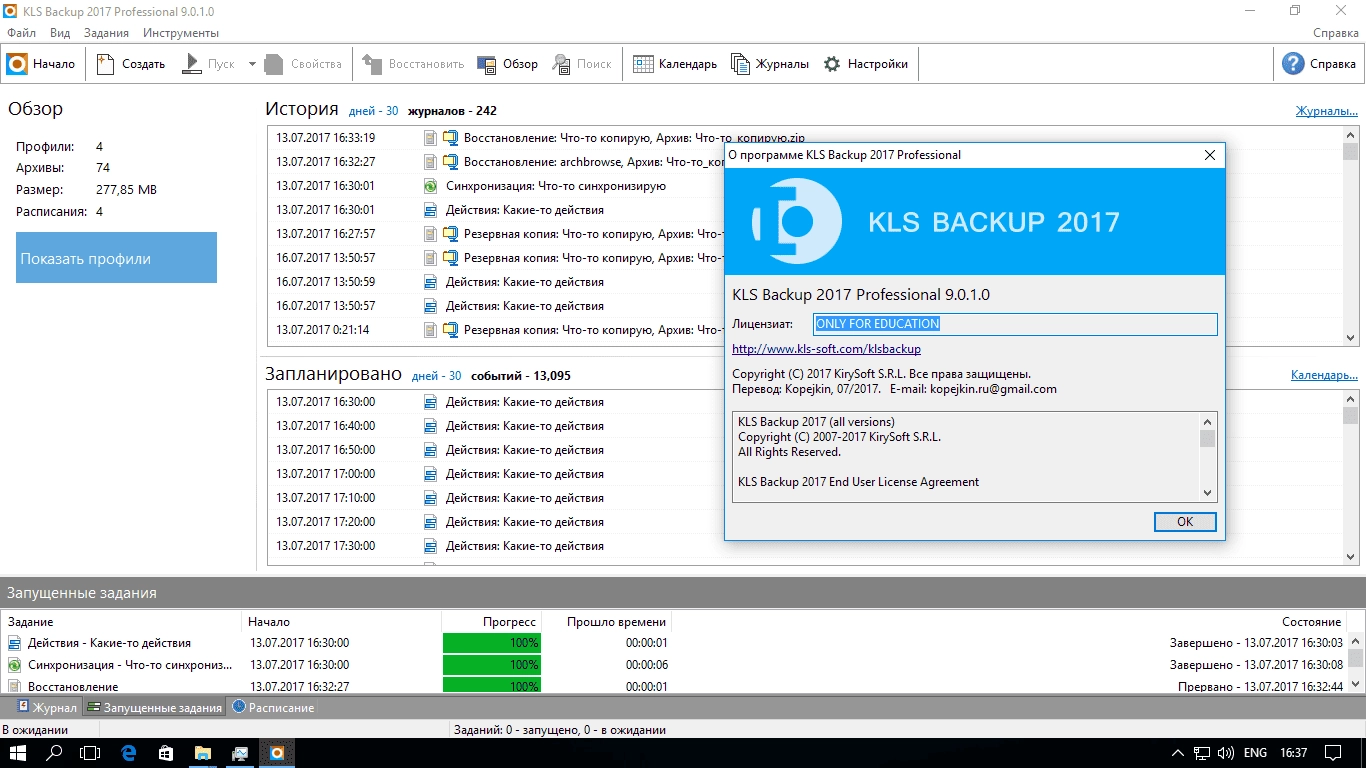
Task: Click the Показать профили button
Action: (x=116, y=258)
